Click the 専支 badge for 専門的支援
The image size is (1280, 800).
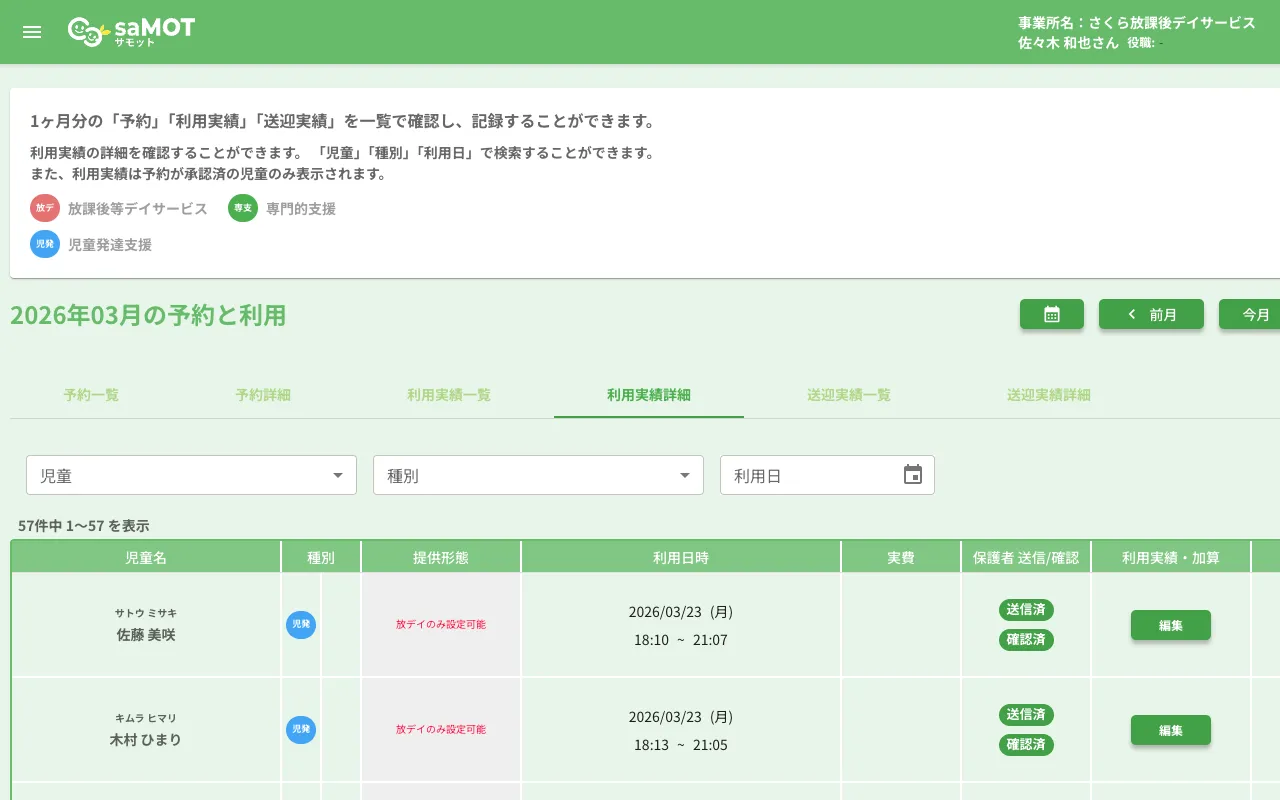[241, 208]
